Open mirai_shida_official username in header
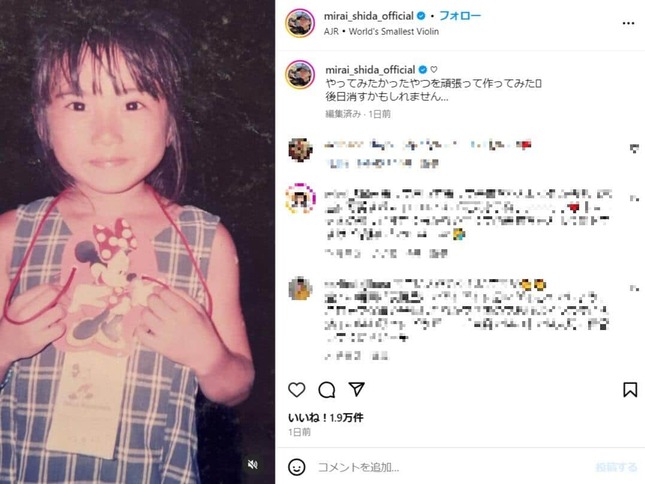The width and height of the screenshot is (645, 484). pyautogui.click(x=369, y=16)
